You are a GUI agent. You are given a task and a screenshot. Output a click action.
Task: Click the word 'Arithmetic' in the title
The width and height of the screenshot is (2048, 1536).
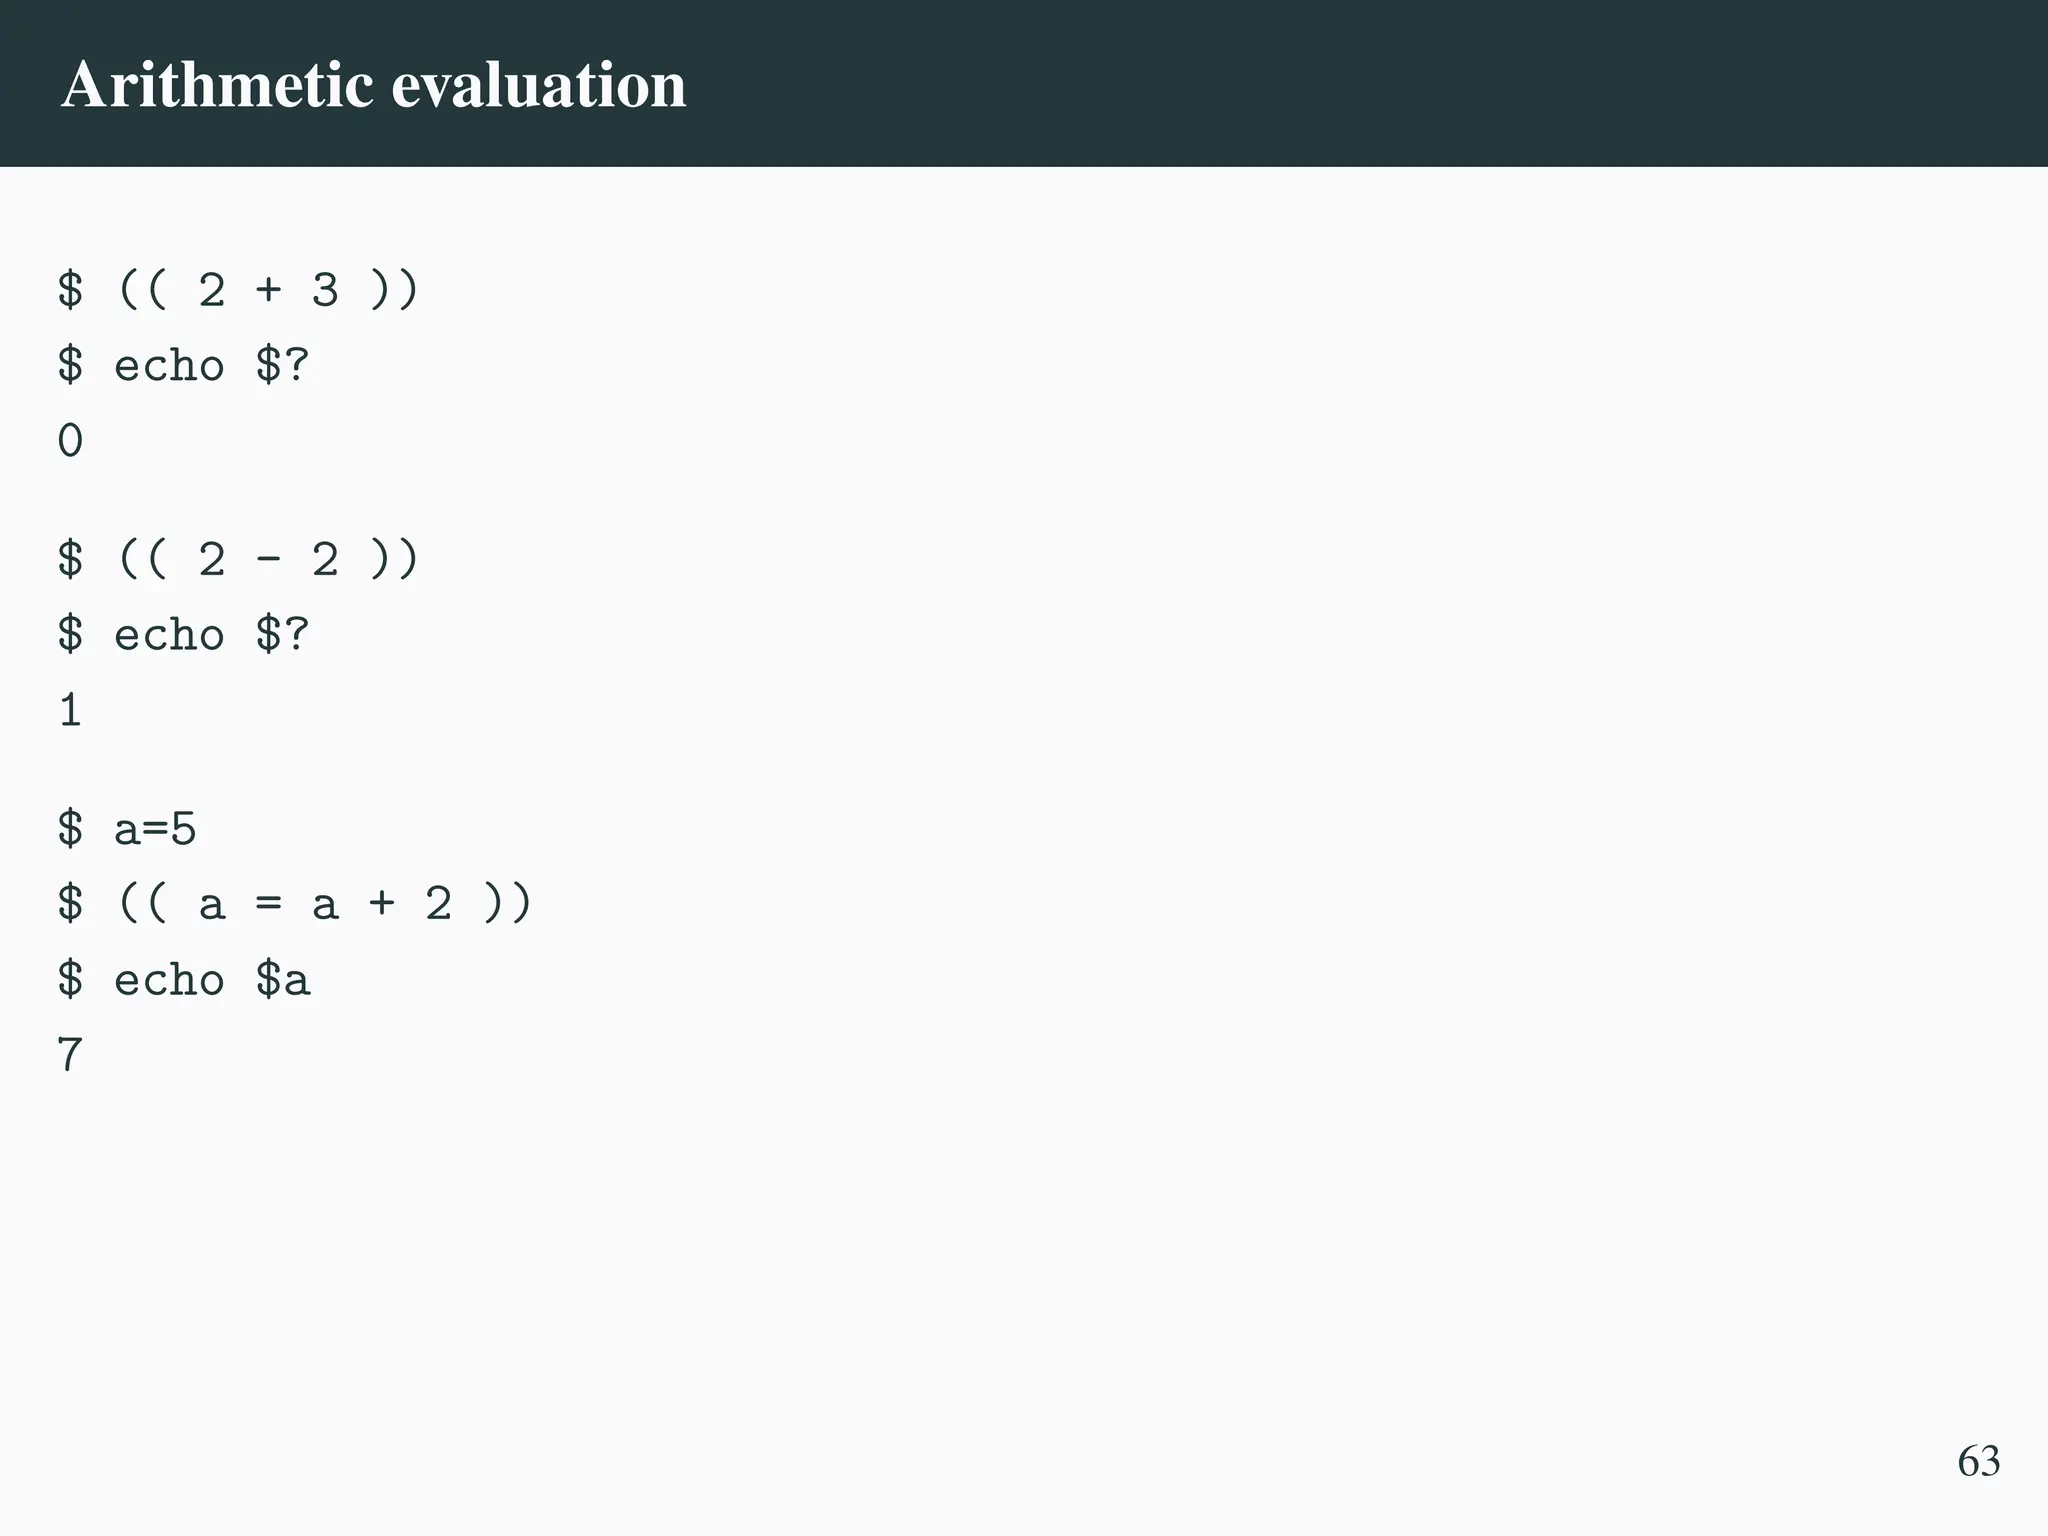217,85
